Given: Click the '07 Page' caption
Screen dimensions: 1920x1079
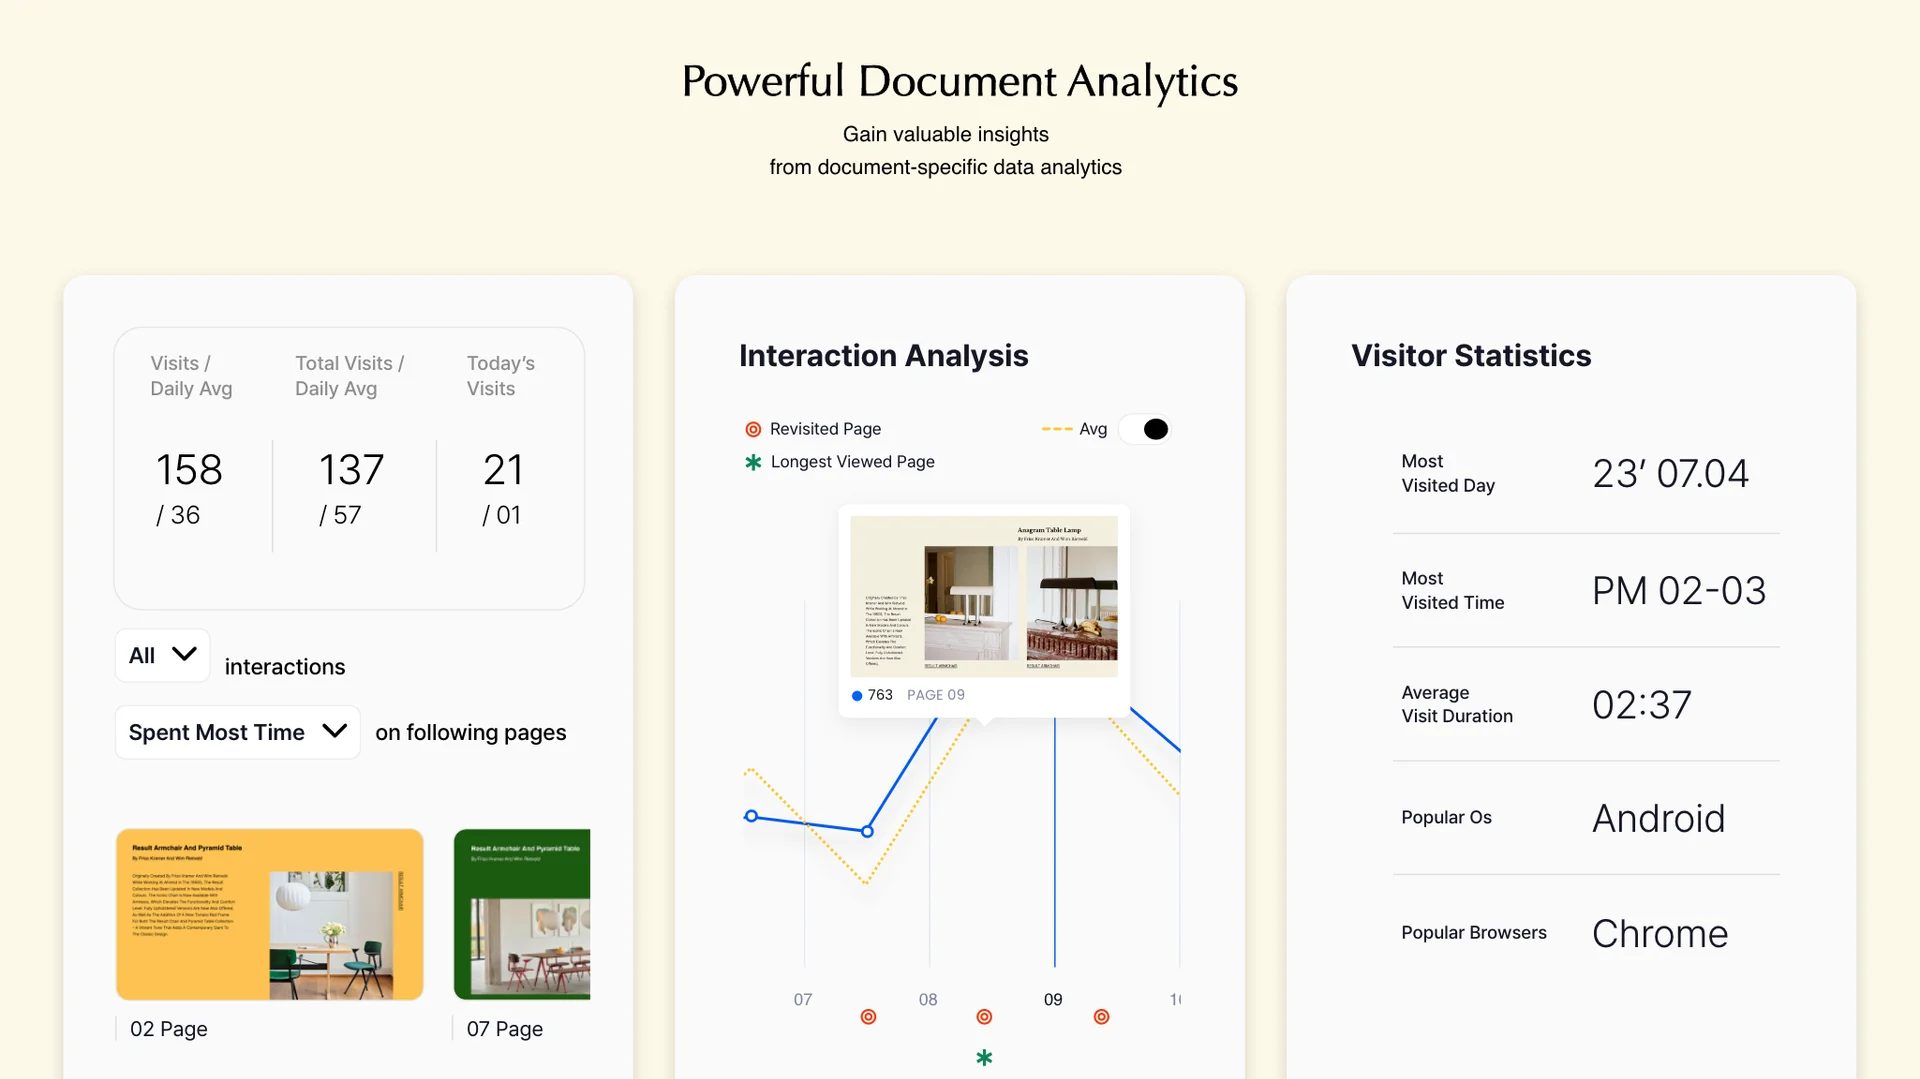Looking at the screenshot, I should pyautogui.click(x=505, y=1029).
